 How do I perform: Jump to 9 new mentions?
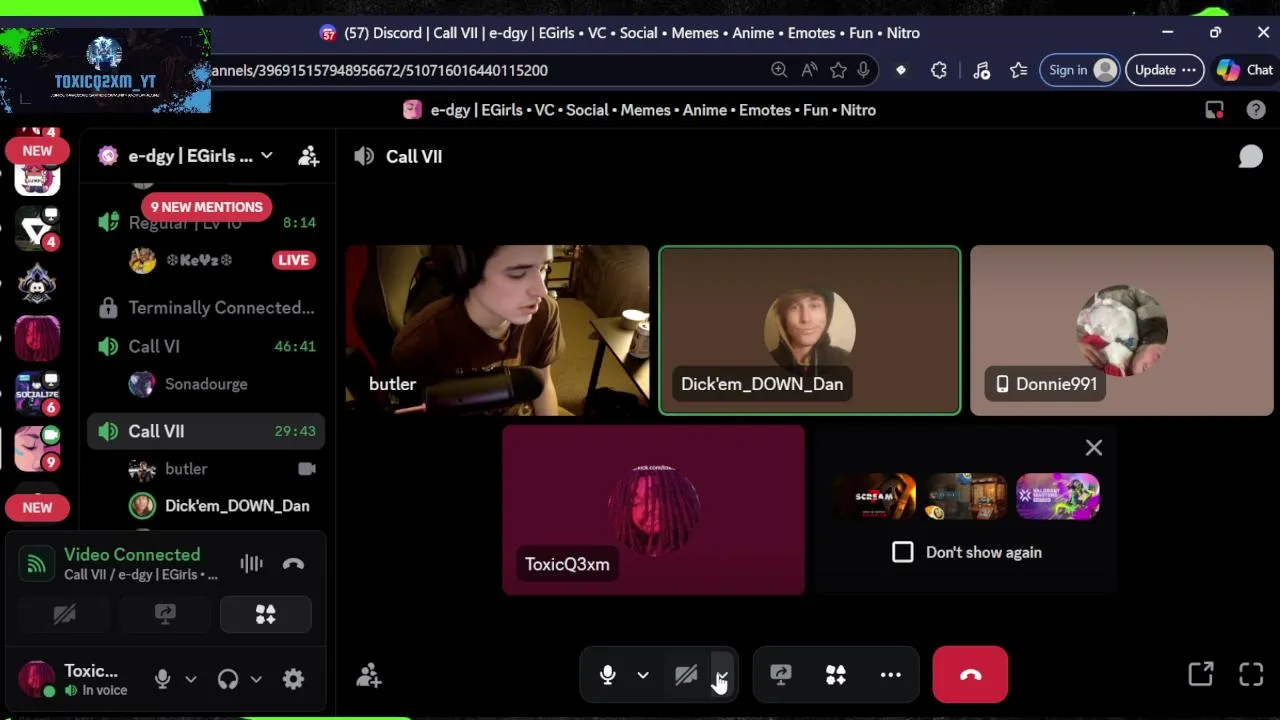[207, 207]
